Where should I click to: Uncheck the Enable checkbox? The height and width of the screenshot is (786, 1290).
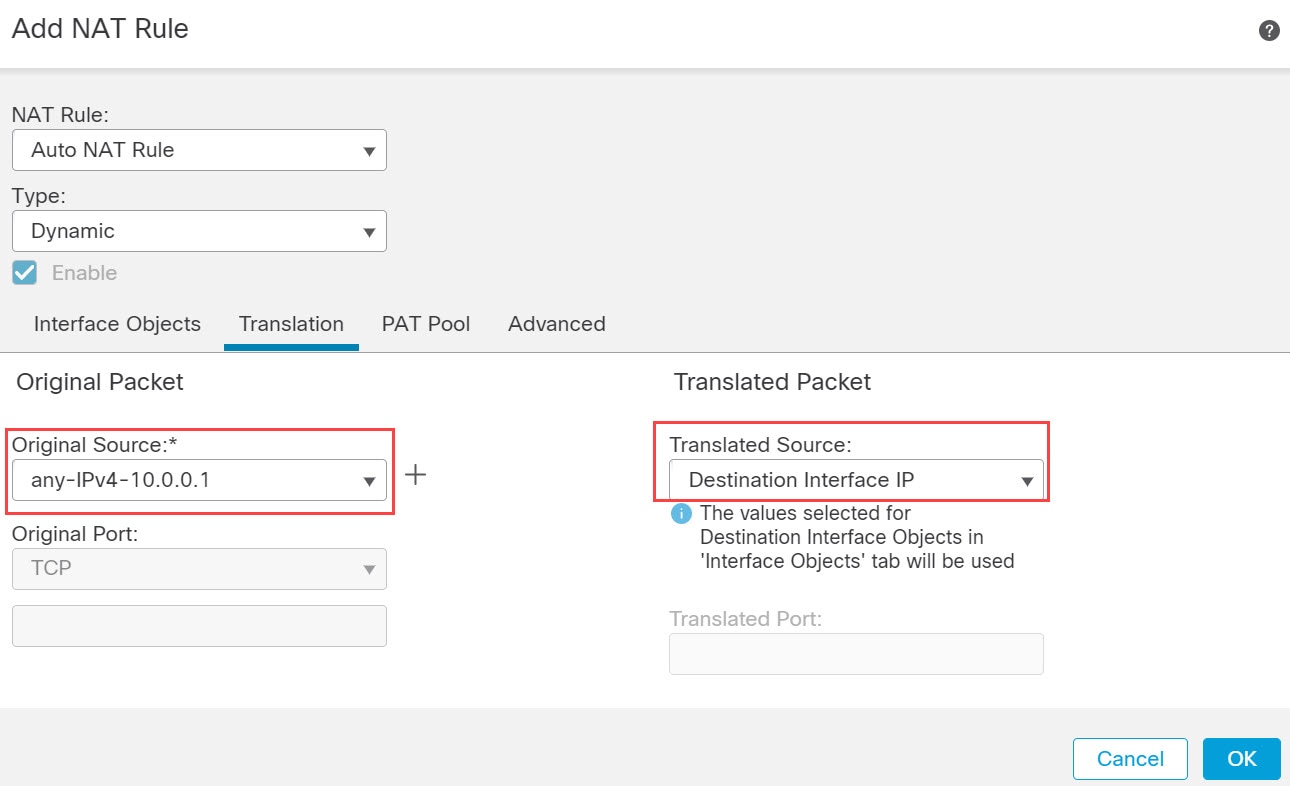tap(24, 273)
